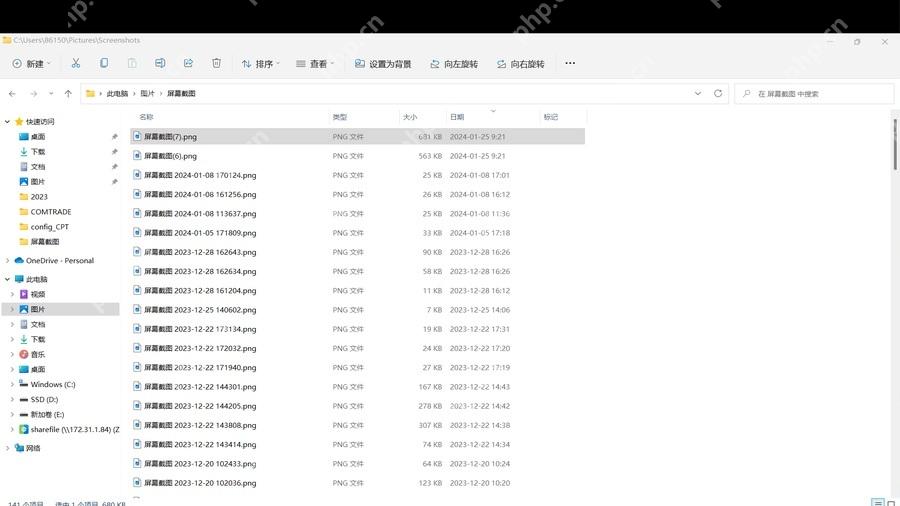The width and height of the screenshot is (900, 506).
Task: Expand the address bar history dropdown
Action: (698, 94)
